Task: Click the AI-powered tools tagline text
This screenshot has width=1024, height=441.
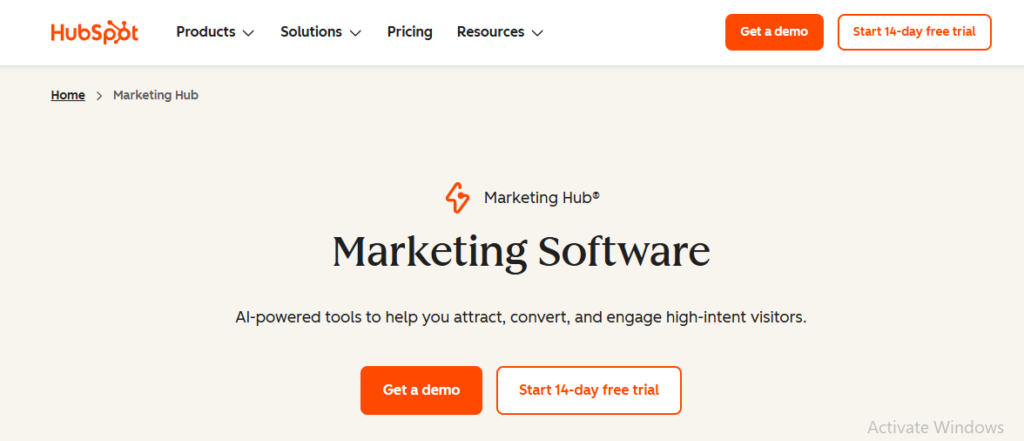Action: pos(521,318)
